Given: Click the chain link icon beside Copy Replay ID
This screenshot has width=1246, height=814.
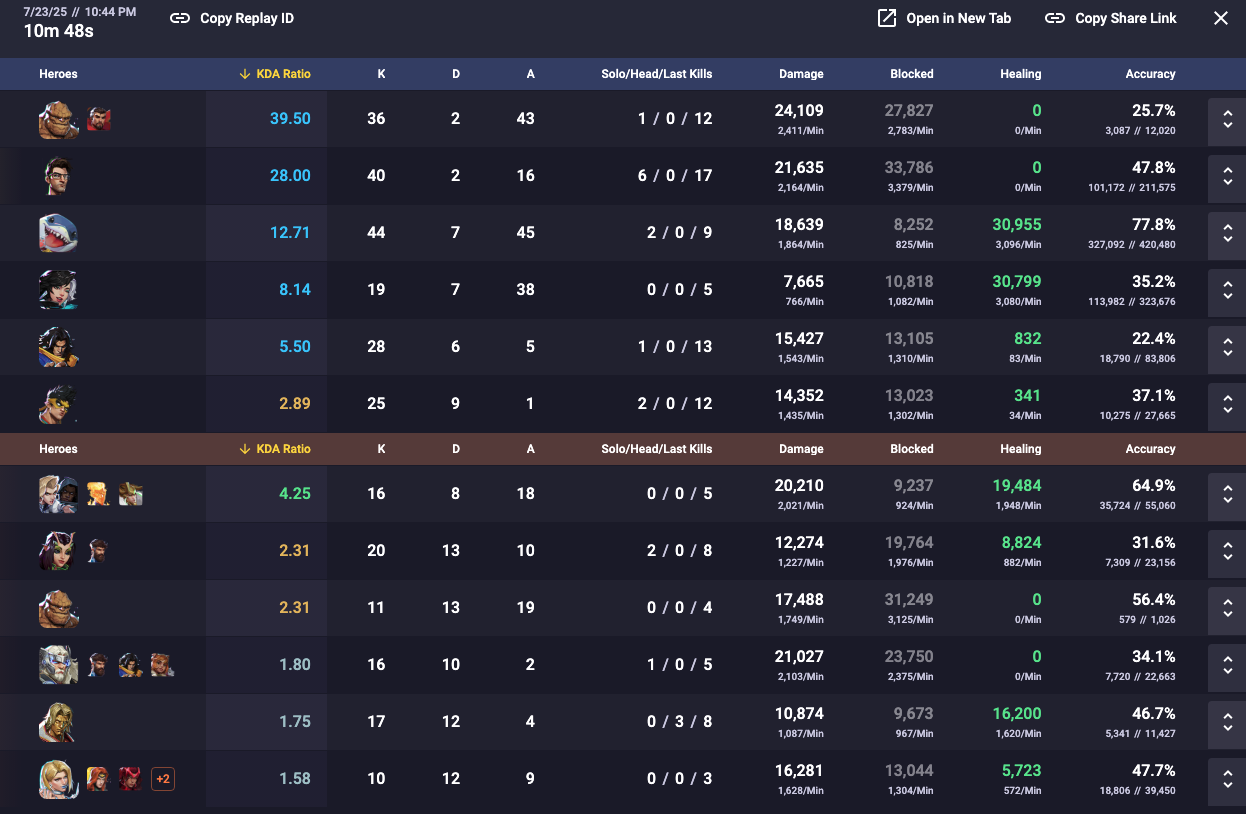Looking at the screenshot, I should click(180, 18).
